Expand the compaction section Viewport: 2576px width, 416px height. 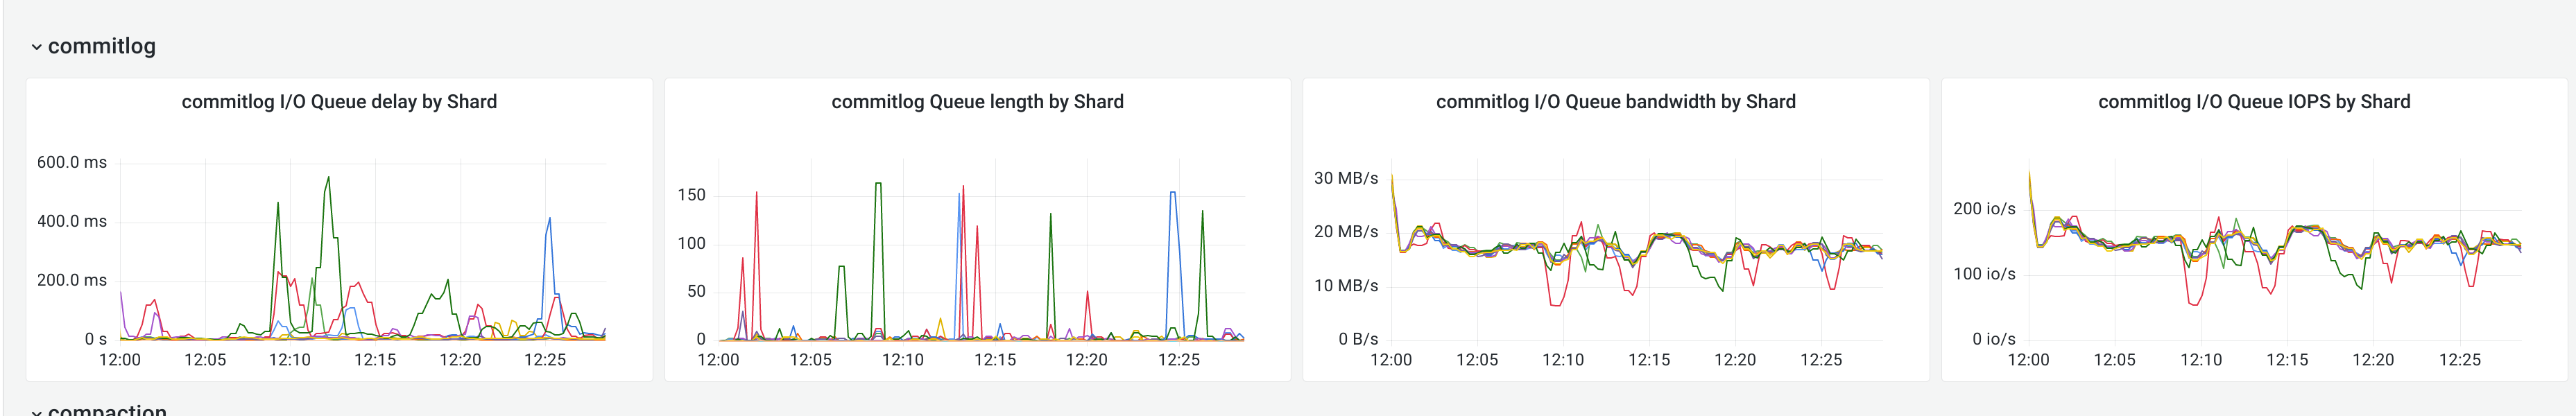37,410
